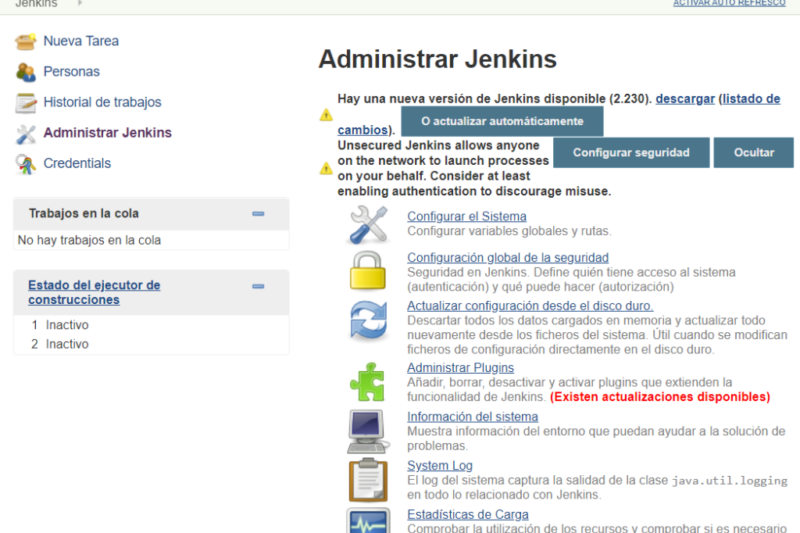Open Información del sistema link

[x=472, y=417]
